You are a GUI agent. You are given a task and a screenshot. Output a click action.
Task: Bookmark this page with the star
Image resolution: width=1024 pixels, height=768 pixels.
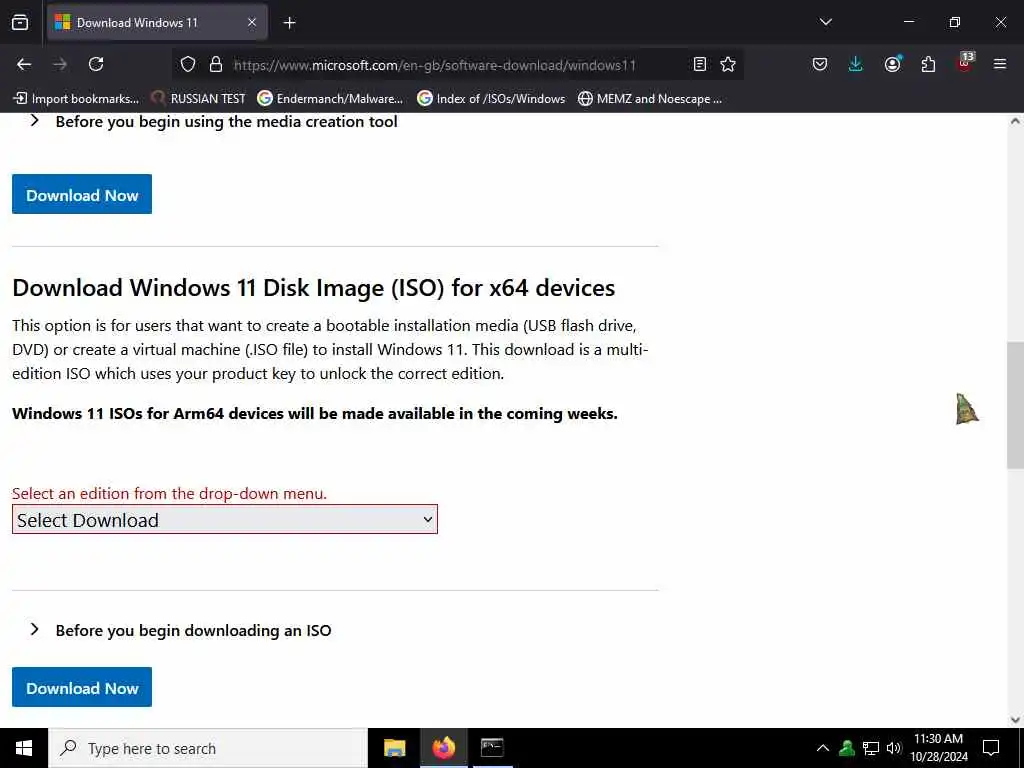point(728,64)
